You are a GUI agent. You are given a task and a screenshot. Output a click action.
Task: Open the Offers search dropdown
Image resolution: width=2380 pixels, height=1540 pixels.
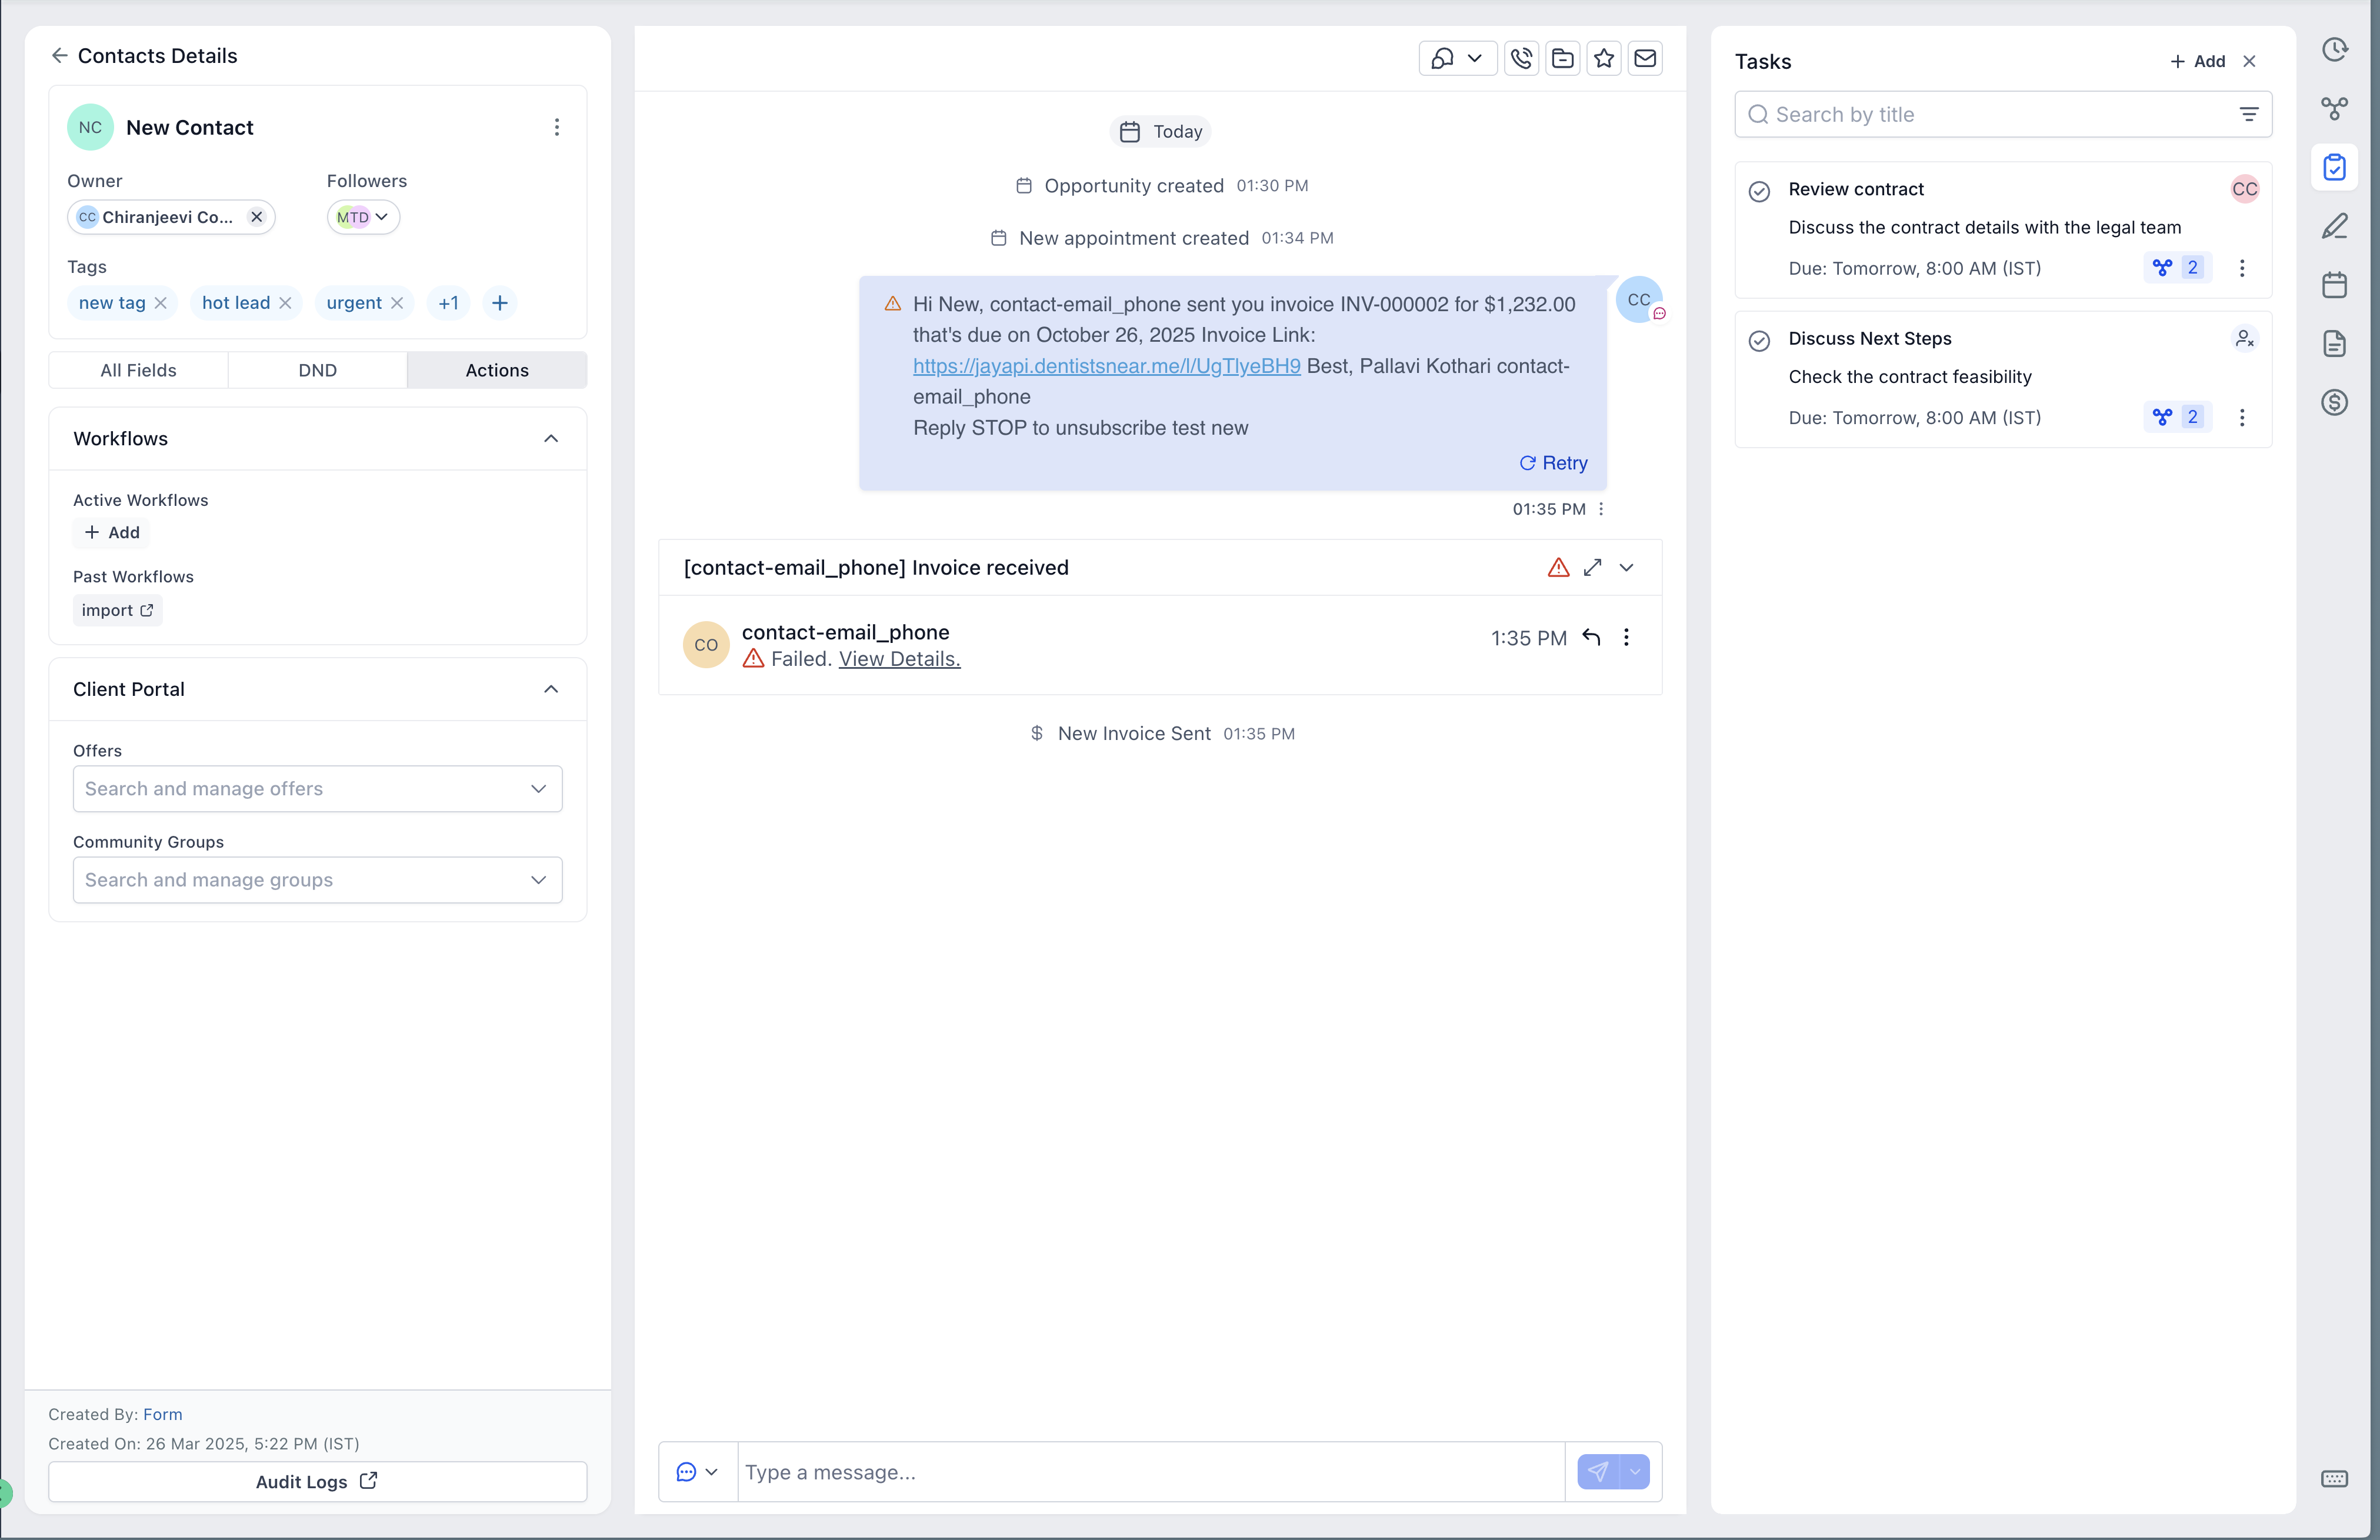[317, 789]
